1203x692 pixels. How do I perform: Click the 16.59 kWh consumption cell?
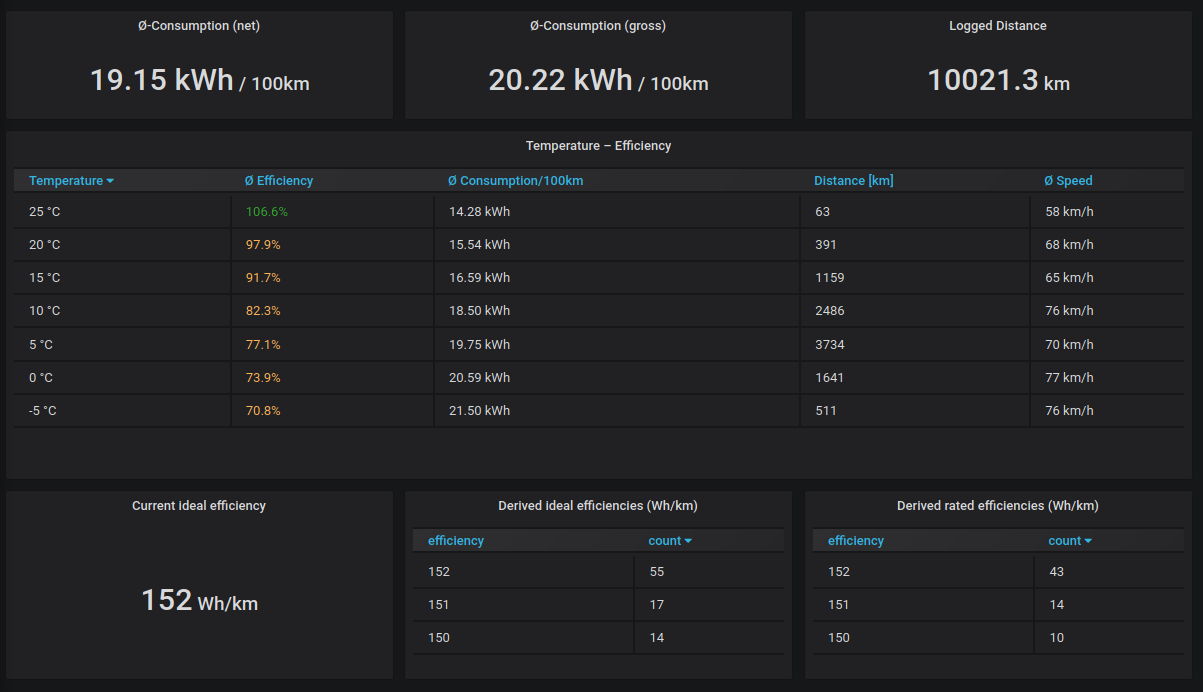coord(617,278)
